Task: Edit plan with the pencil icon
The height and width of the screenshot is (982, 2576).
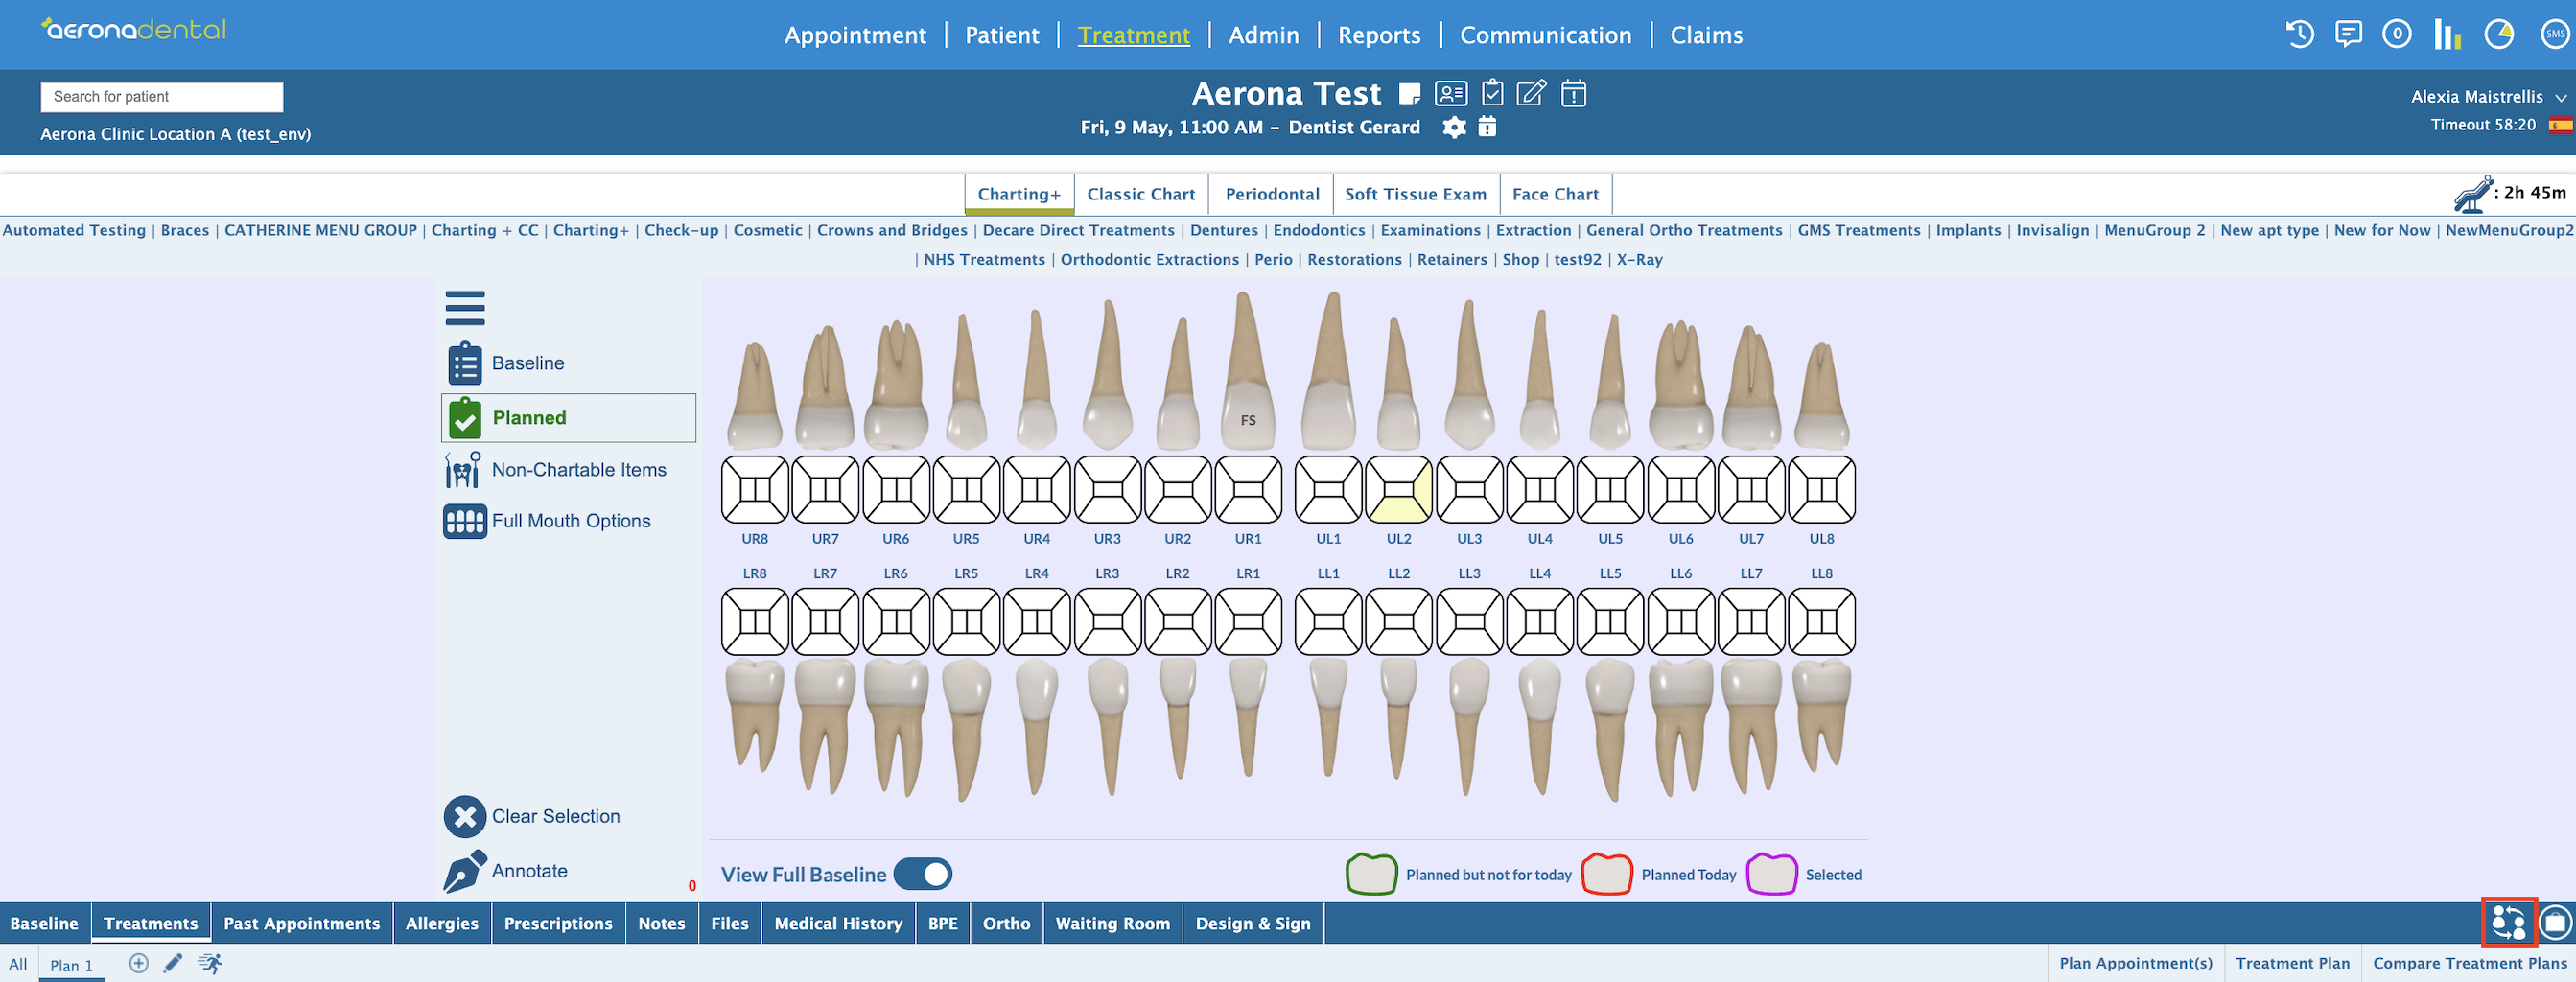Action: (x=173, y=963)
